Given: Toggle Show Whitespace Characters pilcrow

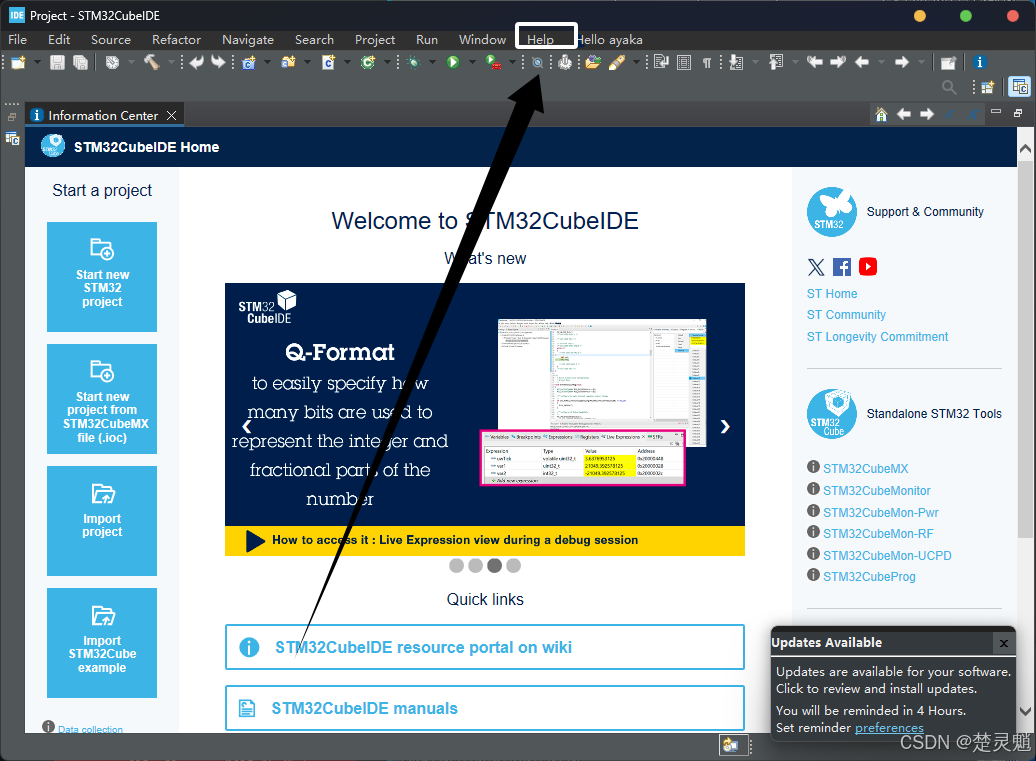Looking at the screenshot, I should (707, 62).
